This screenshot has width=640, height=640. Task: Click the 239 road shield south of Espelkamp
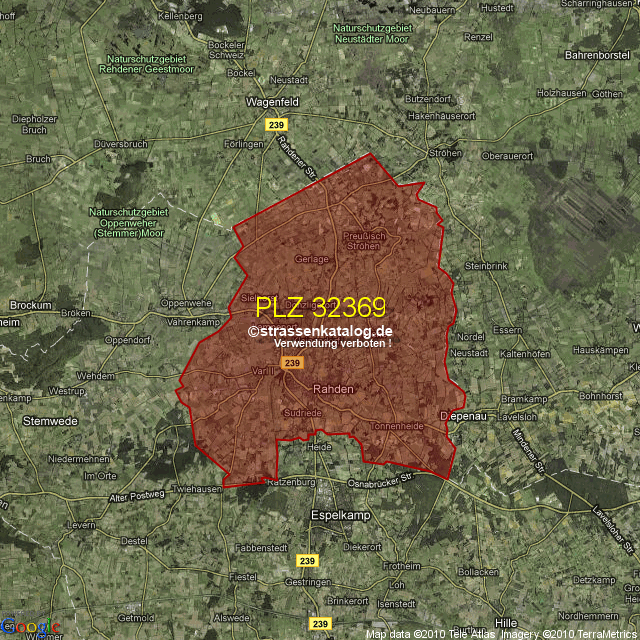pos(306,560)
